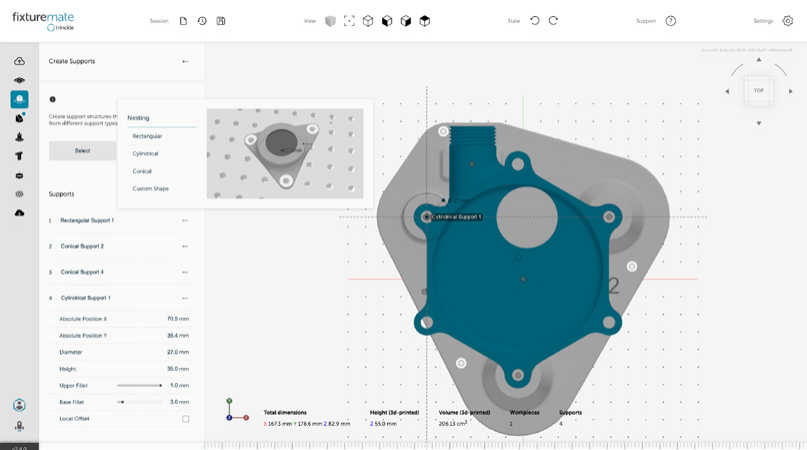Save session with the floppy disk icon
The height and width of the screenshot is (450, 807).
coord(221,21)
